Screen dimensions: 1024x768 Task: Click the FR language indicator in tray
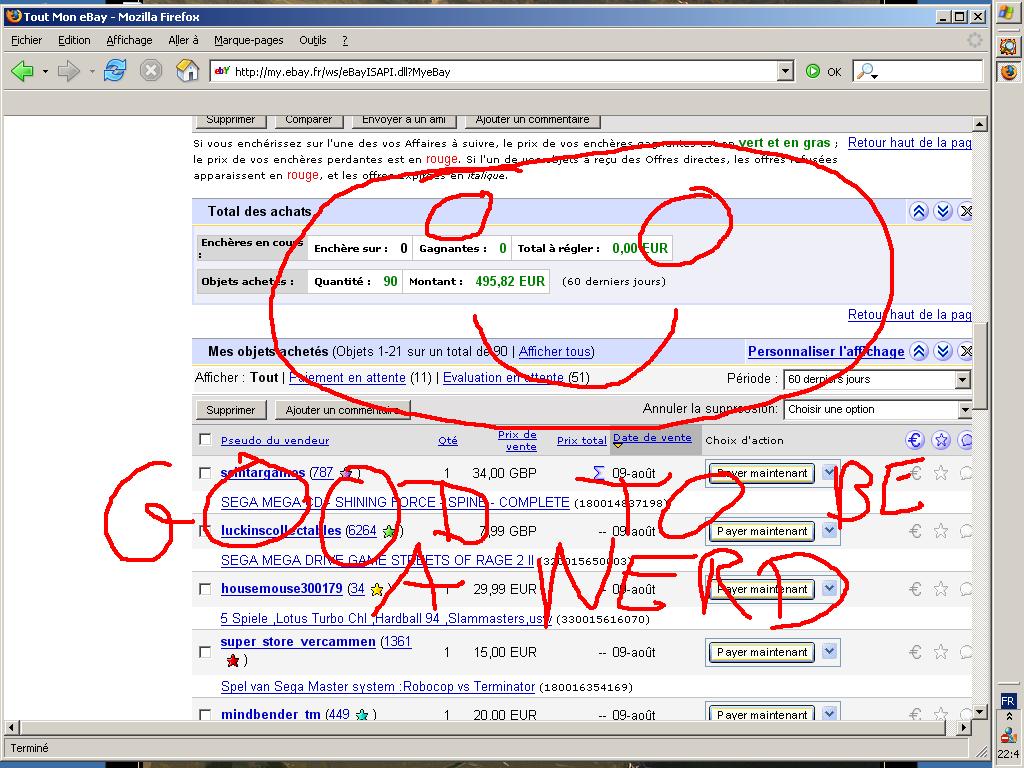point(1008,701)
